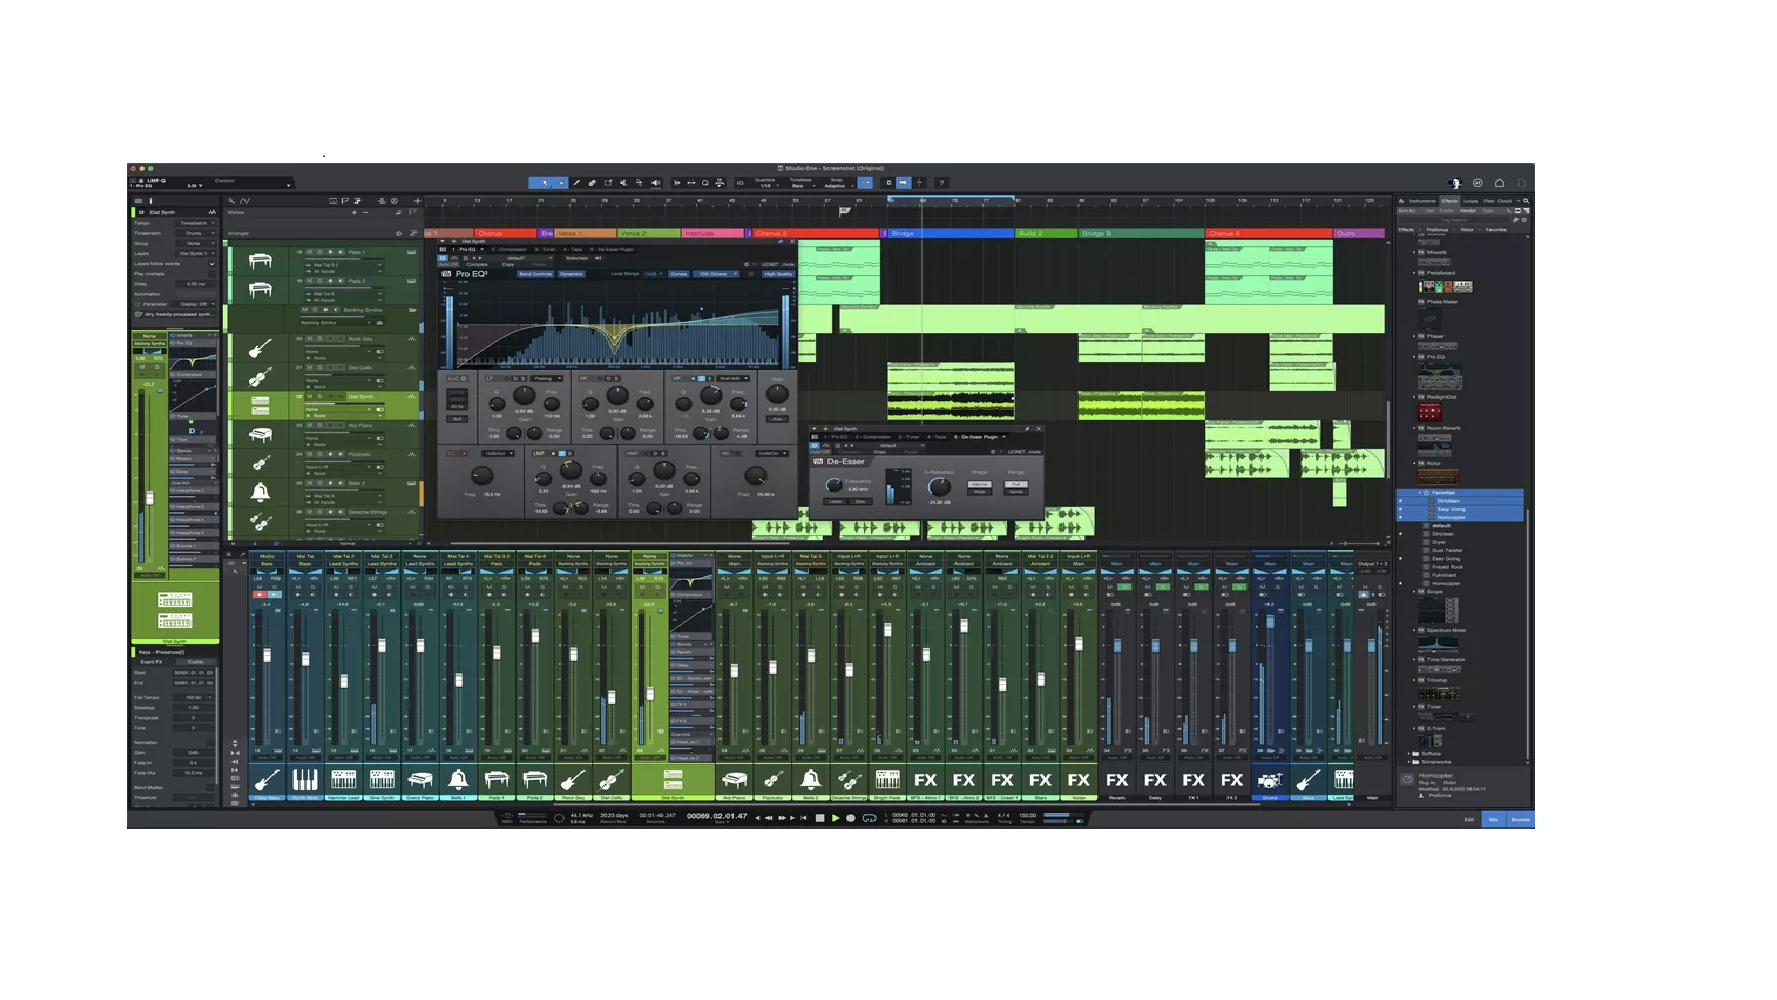
Task: Pin the Pro EQ plugin window
Action: [781, 242]
